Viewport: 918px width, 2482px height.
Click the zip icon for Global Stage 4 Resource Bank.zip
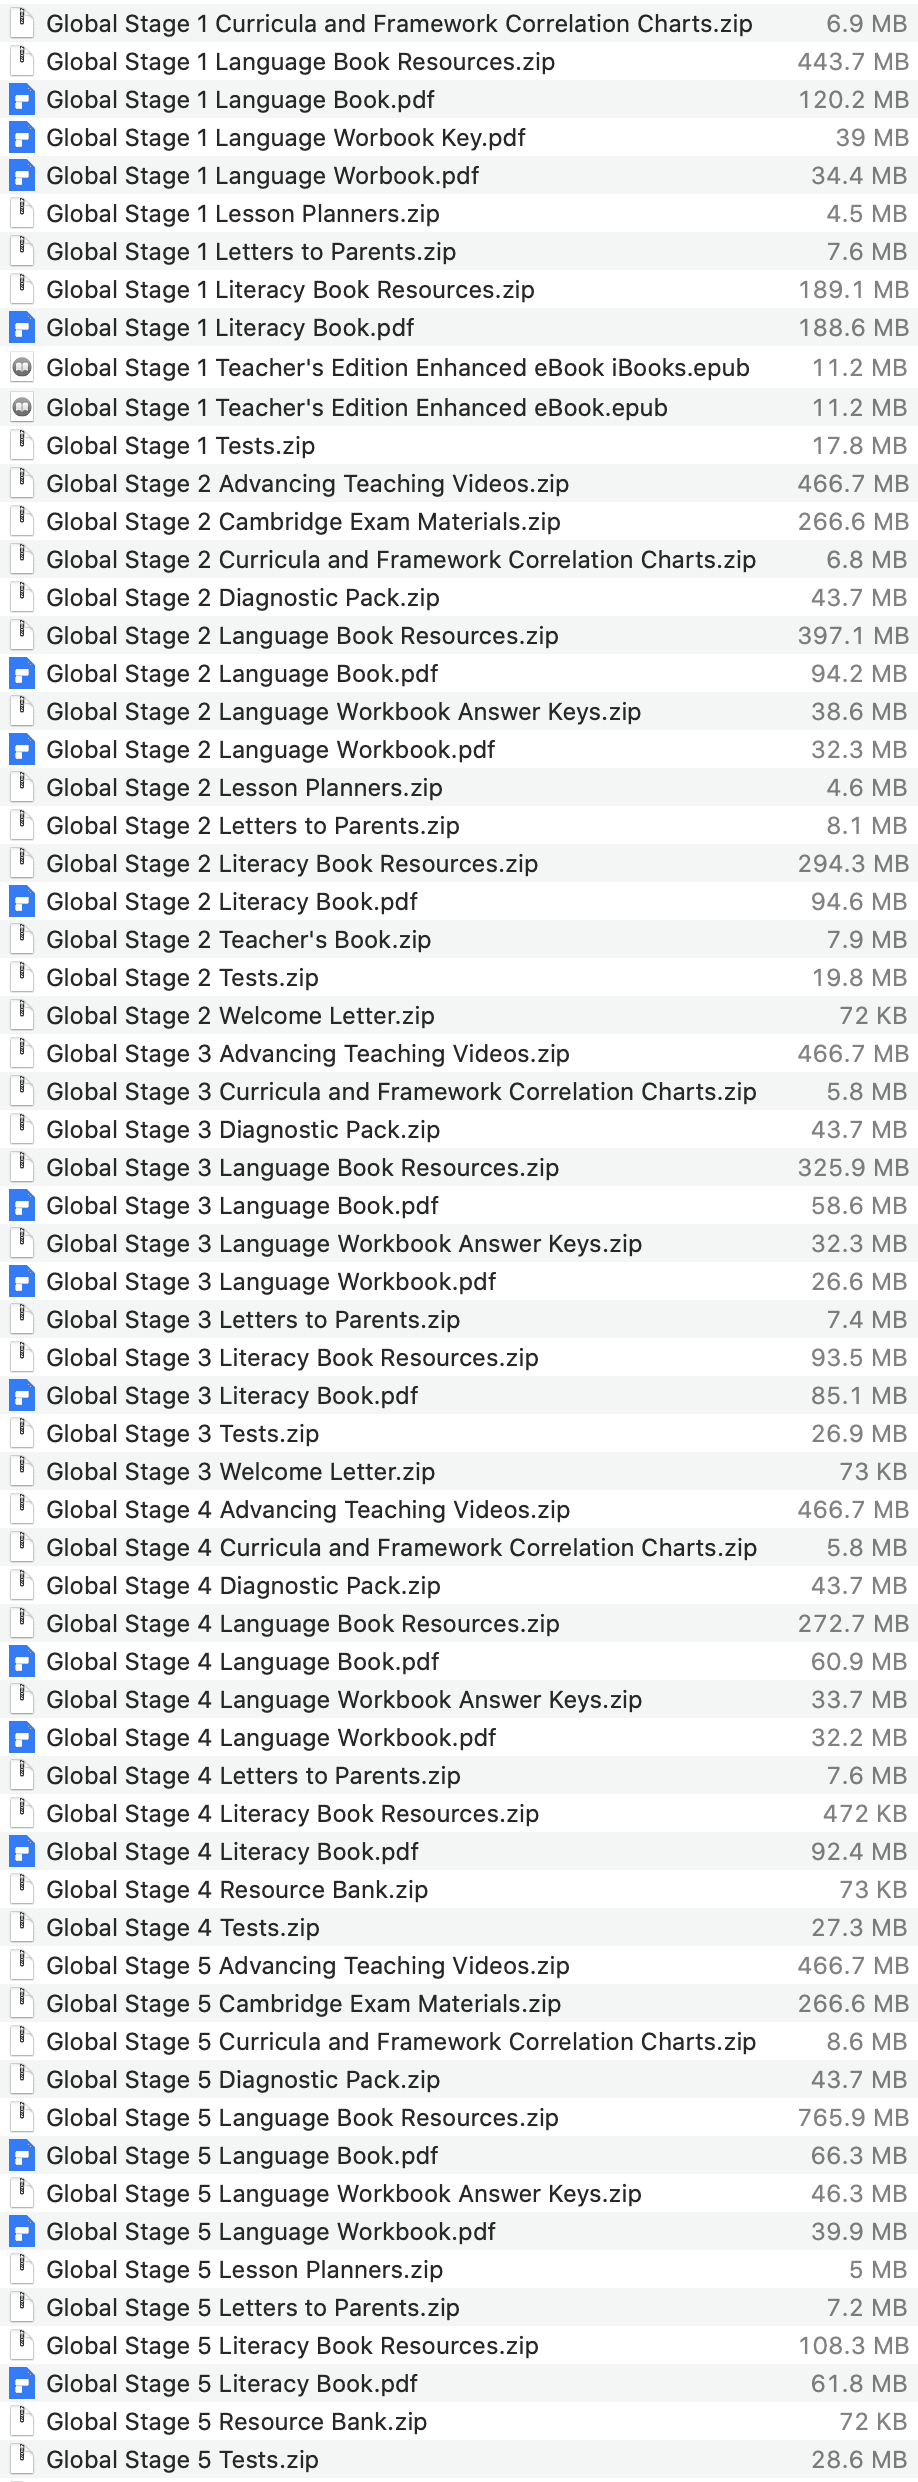(x=21, y=1890)
